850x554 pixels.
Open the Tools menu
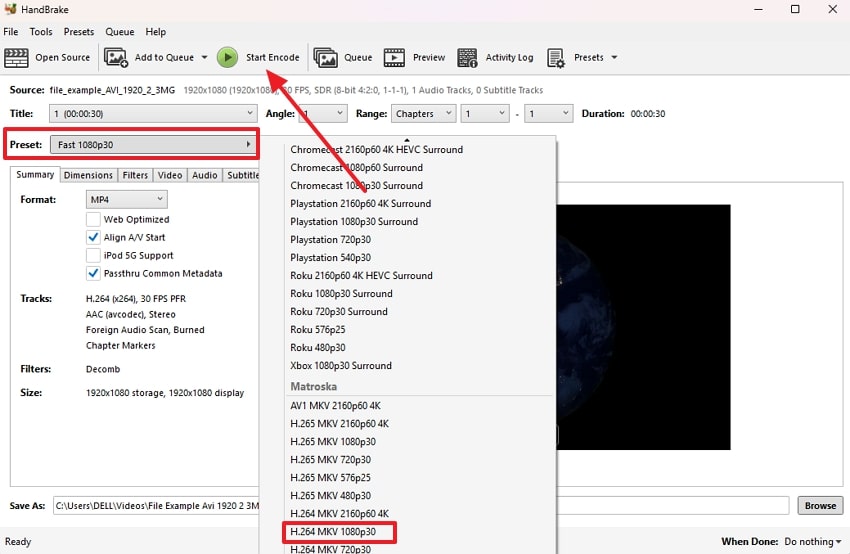[41, 32]
